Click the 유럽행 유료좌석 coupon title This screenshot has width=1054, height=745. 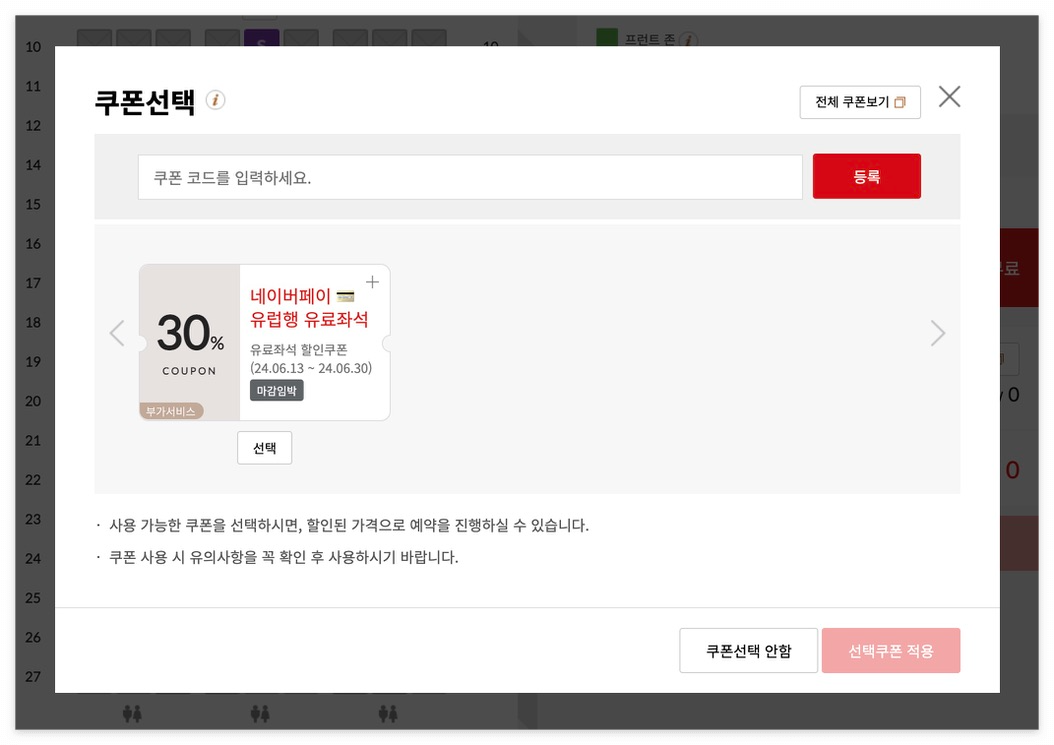(309, 319)
